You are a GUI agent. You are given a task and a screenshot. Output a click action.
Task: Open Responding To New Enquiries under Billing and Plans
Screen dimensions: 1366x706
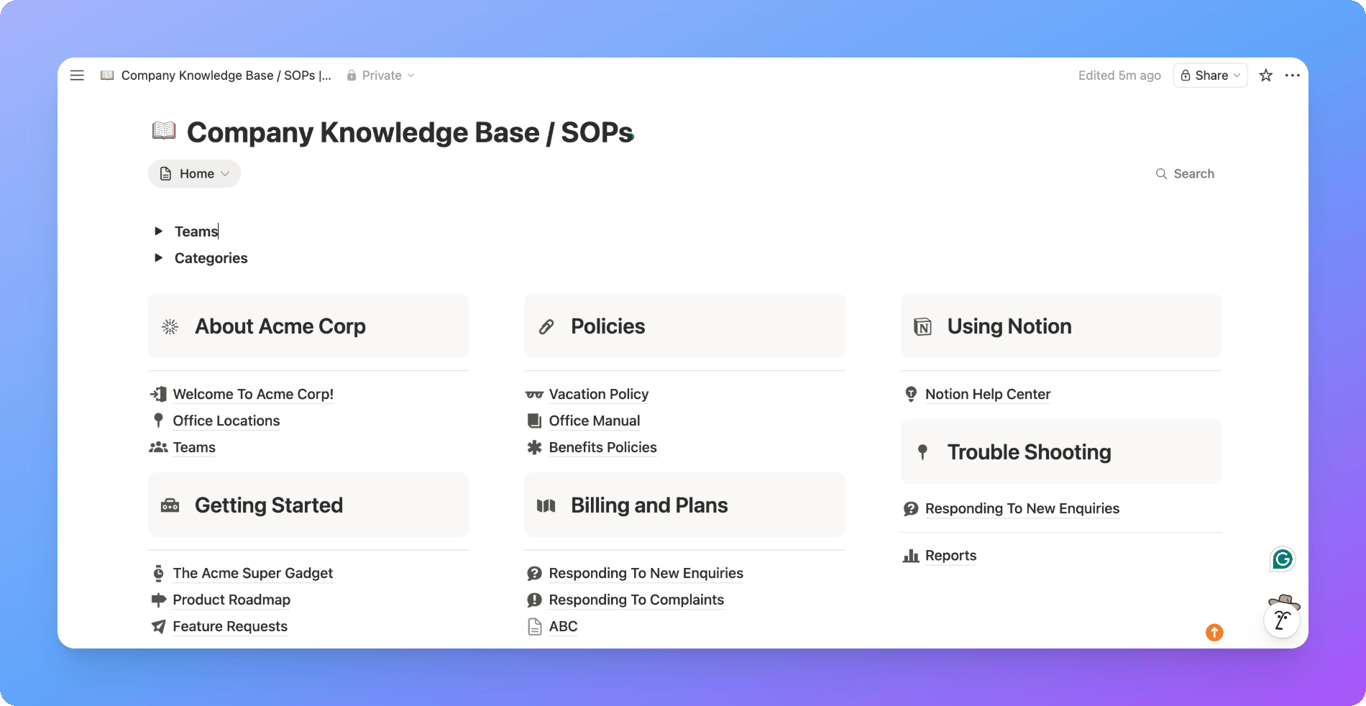[x=646, y=573]
